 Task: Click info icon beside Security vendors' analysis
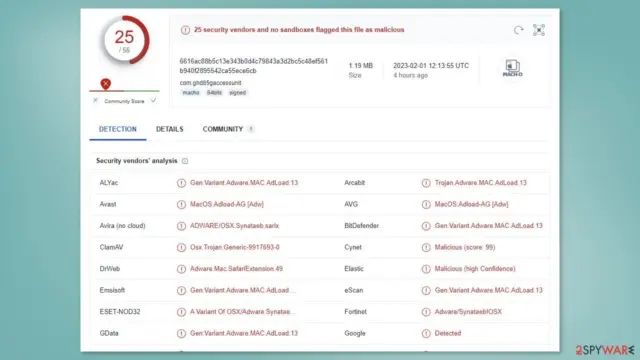185,161
